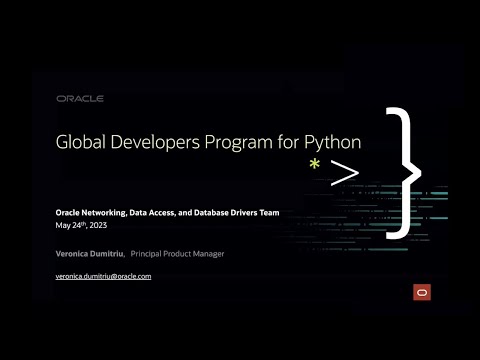This screenshot has width=480, height=360.
Task: Click the word Python in the title
Action: [333, 143]
